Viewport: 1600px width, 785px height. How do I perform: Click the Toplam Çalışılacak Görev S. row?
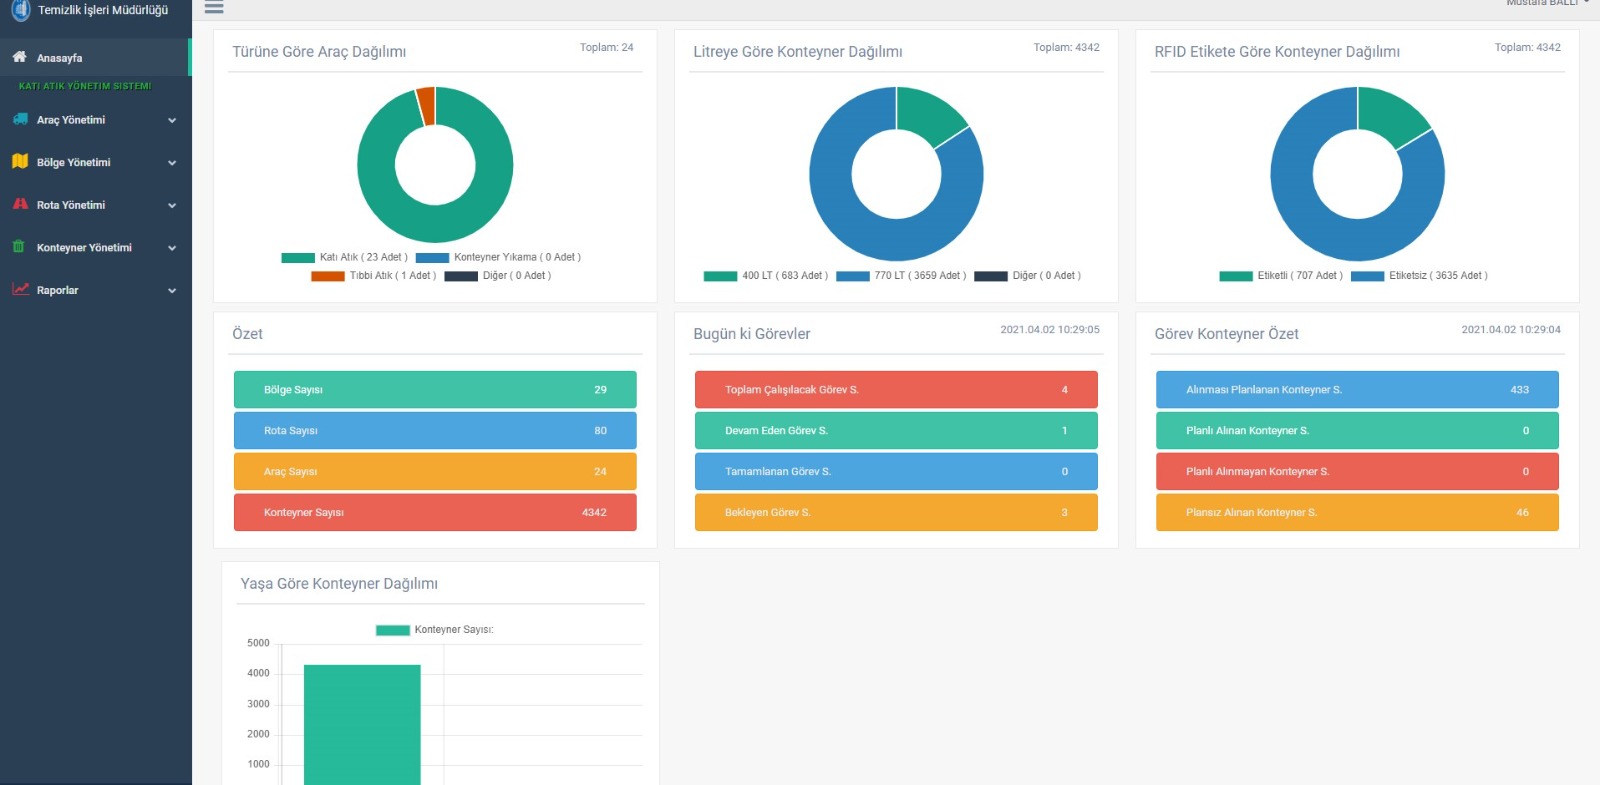click(896, 390)
